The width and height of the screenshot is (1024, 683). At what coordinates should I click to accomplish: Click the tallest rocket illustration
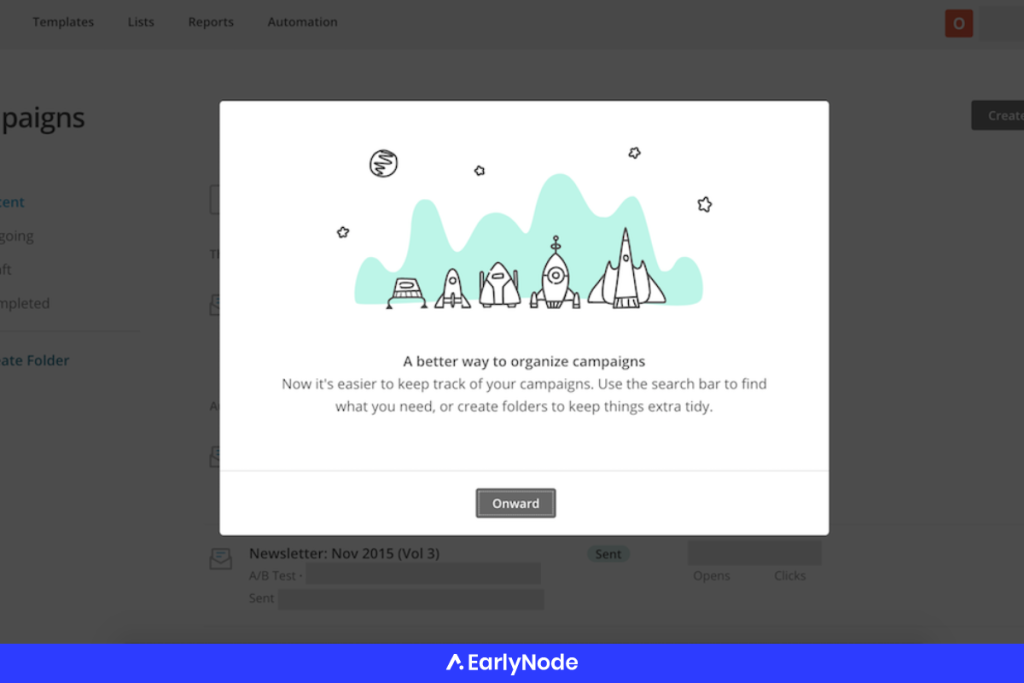tap(626, 268)
